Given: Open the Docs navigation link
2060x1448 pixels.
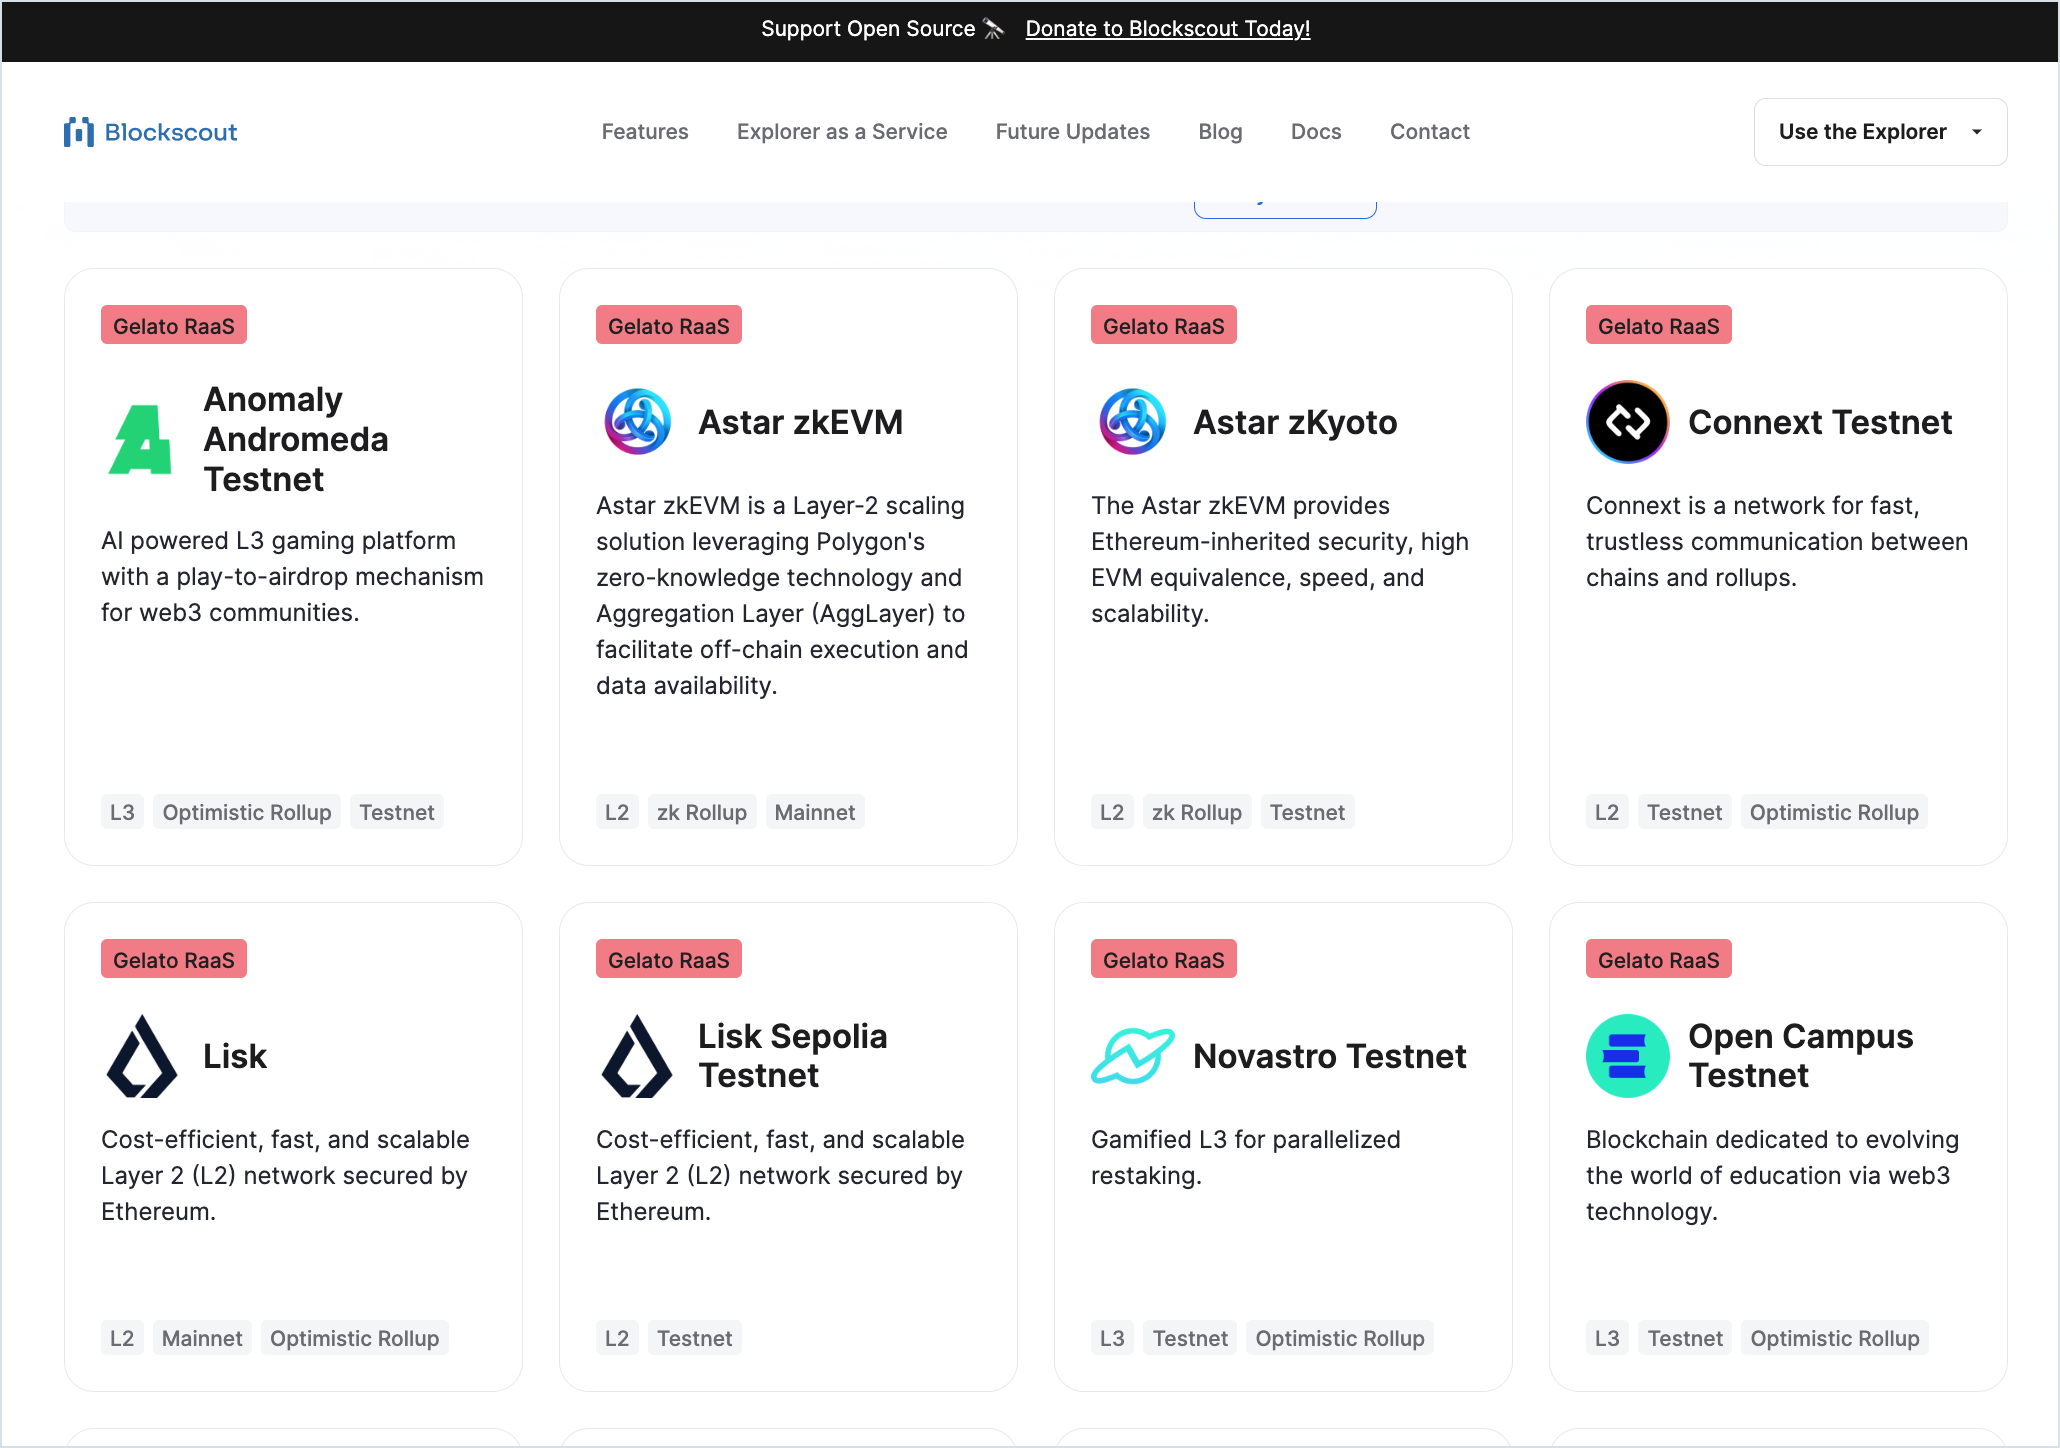Looking at the screenshot, I should click(1316, 132).
